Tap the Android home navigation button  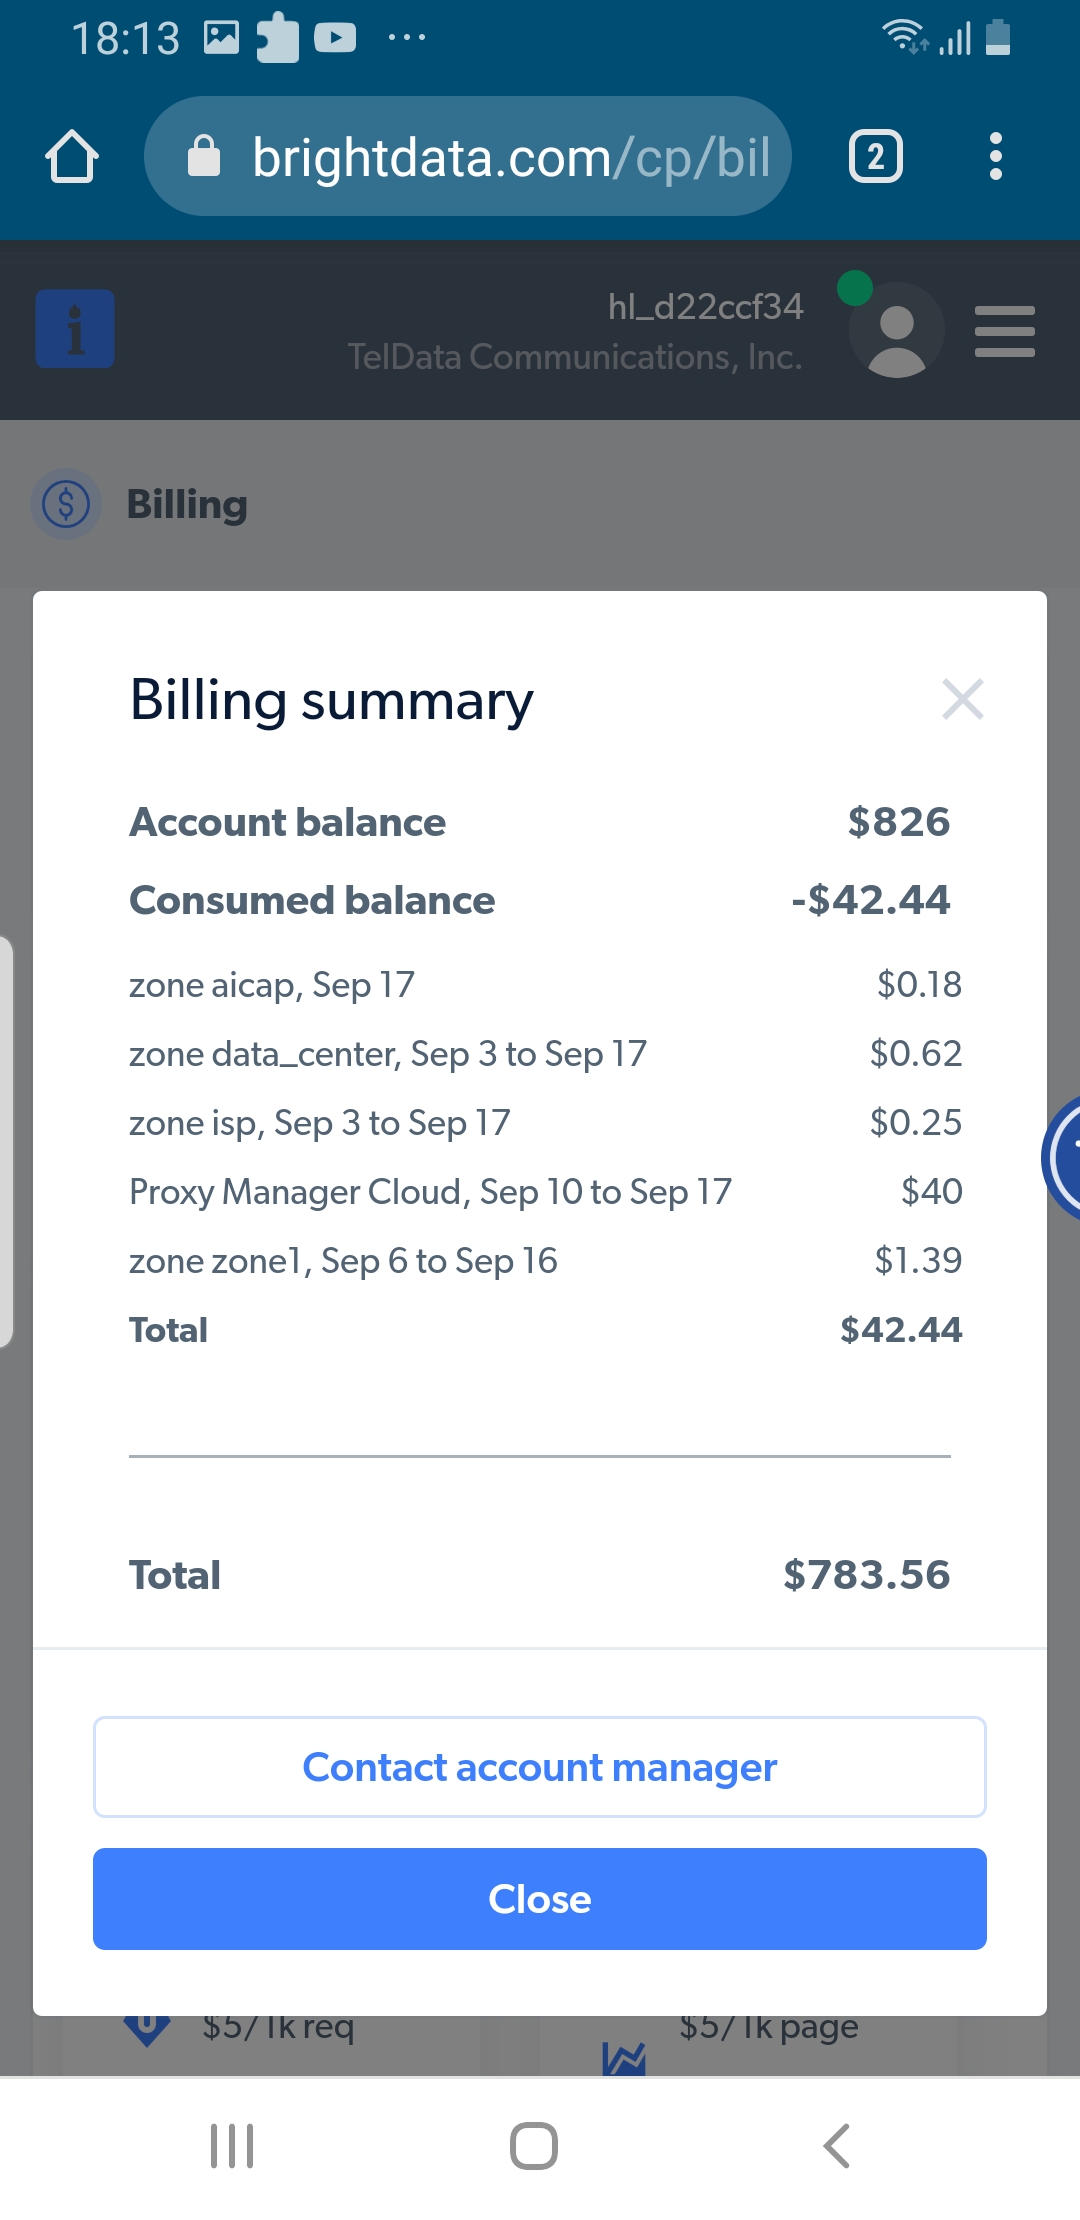click(x=534, y=2146)
